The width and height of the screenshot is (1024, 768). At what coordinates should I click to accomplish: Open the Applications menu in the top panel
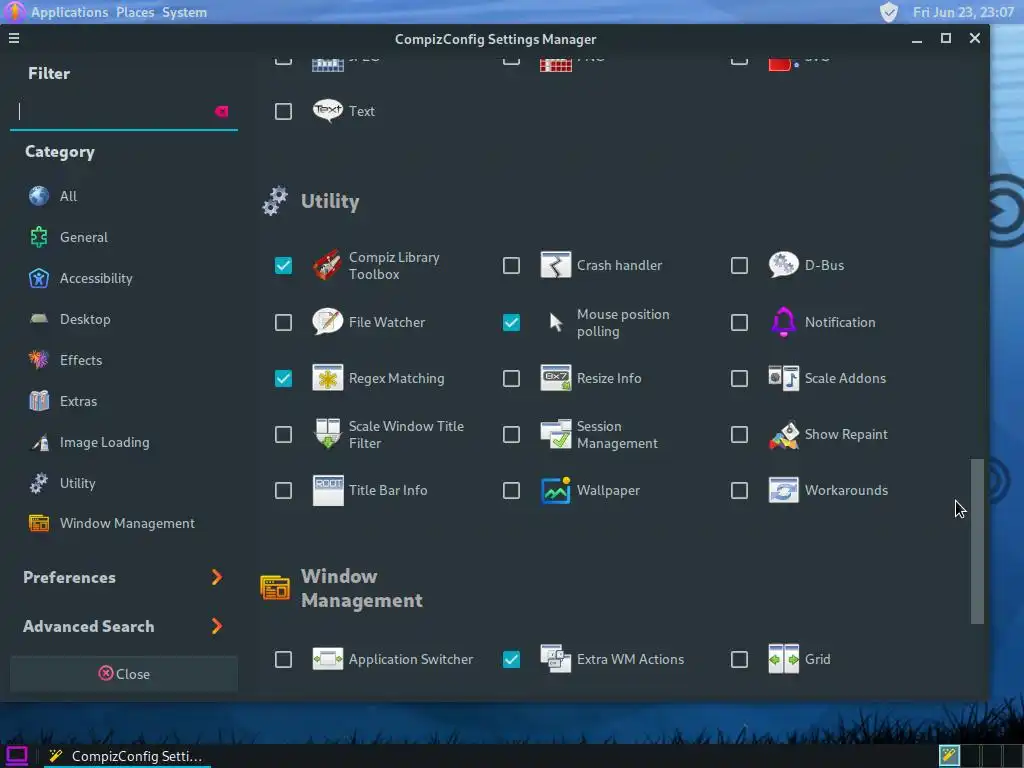click(69, 12)
